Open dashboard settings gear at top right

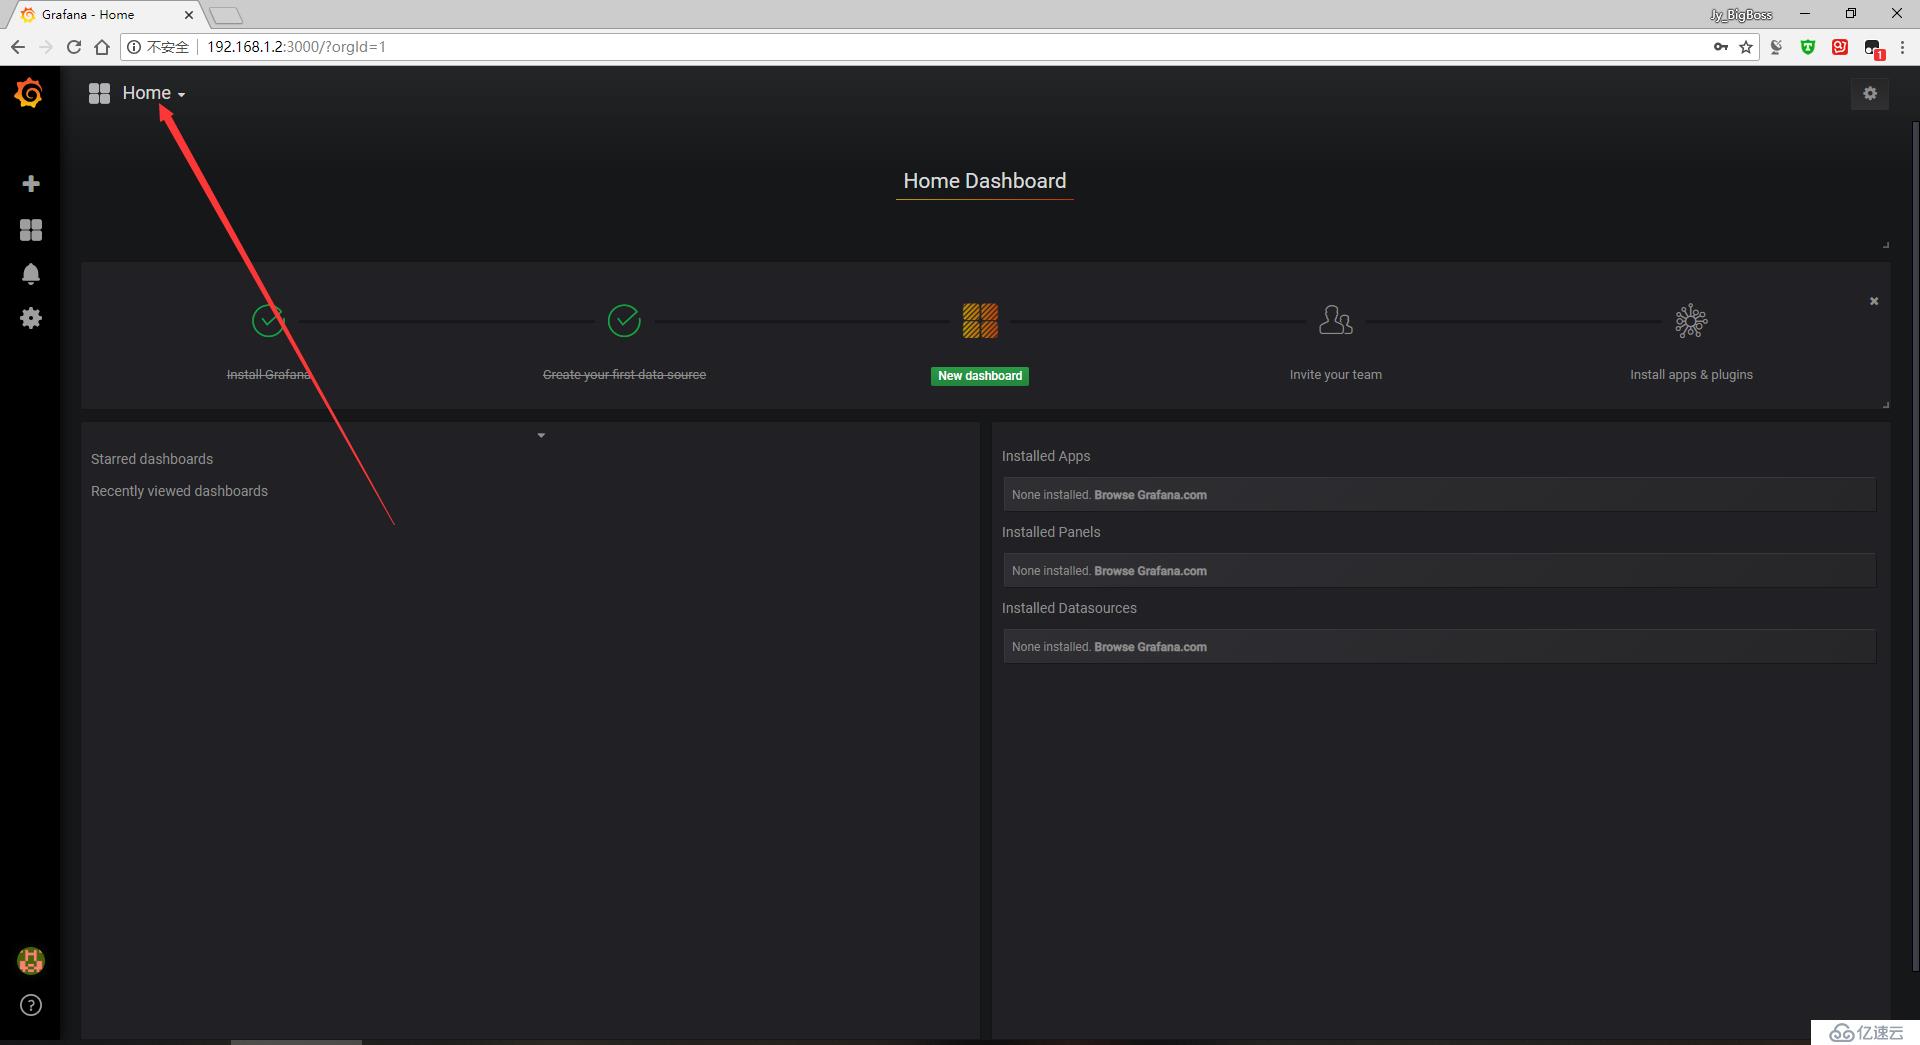pyautogui.click(x=1870, y=93)
